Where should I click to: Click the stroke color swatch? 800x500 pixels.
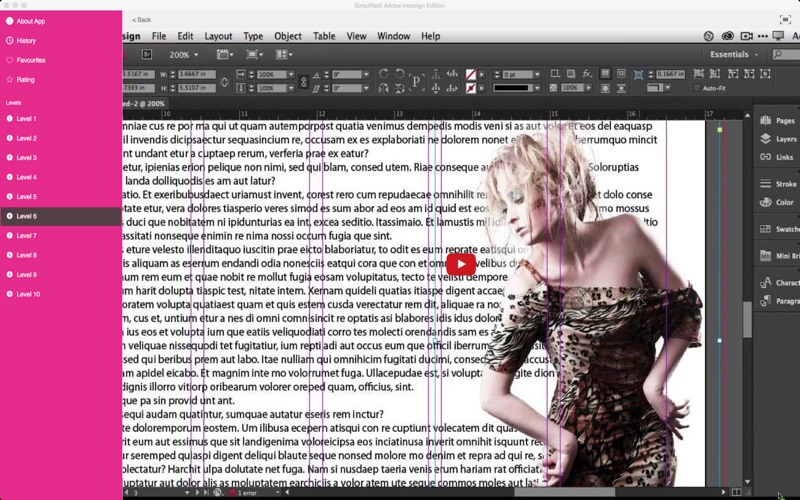click(x=470, y=88)
